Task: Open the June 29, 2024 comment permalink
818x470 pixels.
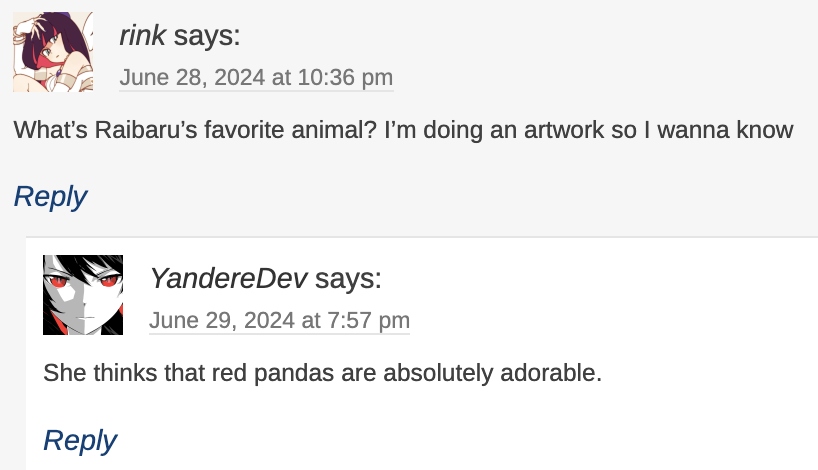Action: click(x=280, y=320)
